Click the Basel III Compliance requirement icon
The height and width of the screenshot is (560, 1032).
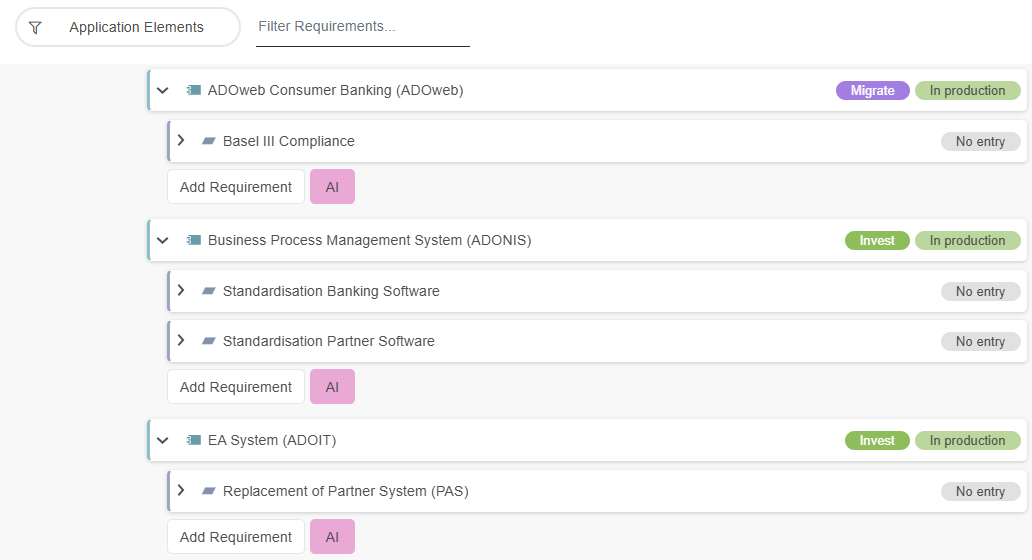point(208,141)
